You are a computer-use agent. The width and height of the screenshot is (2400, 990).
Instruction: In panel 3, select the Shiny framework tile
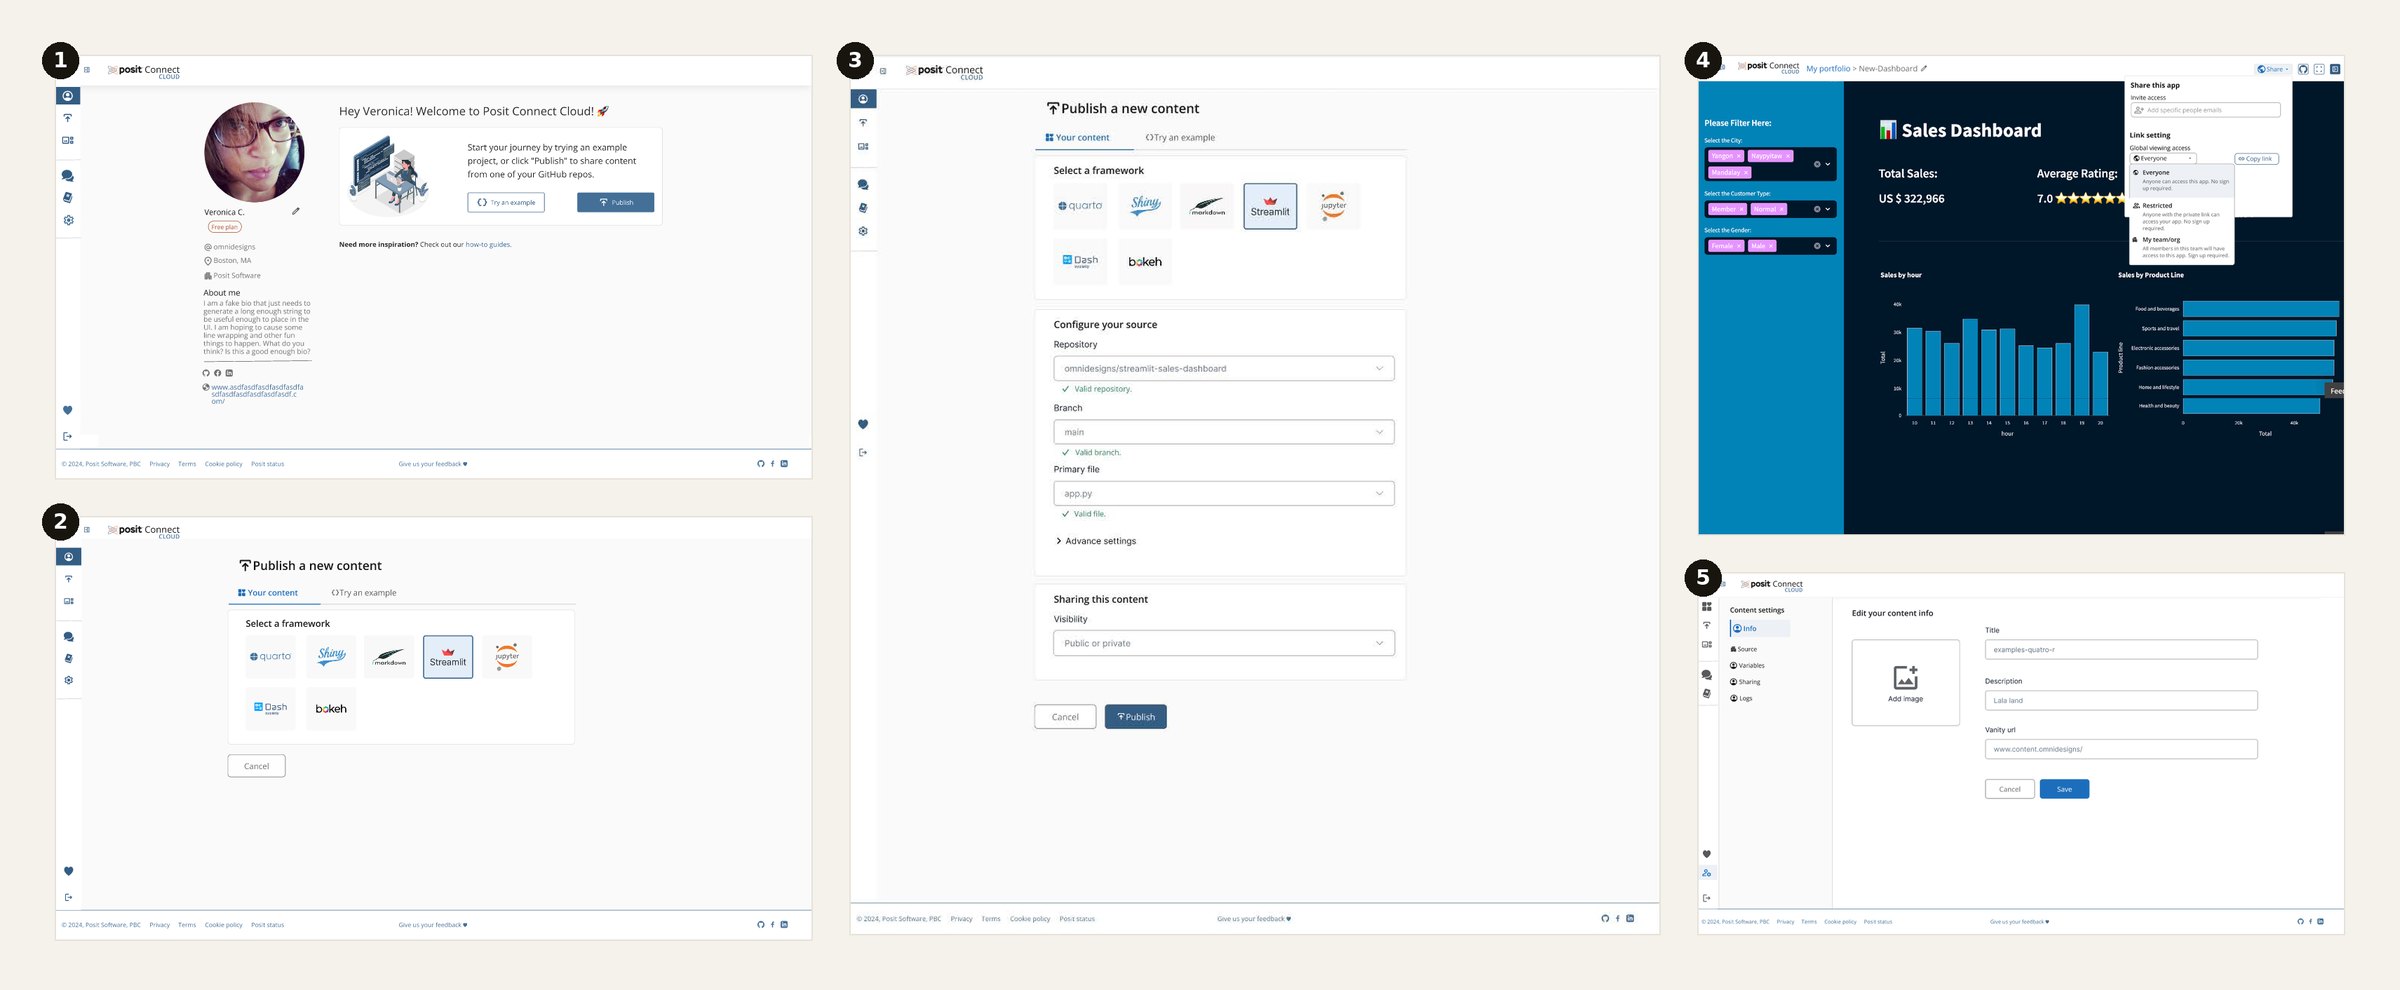(1145, 206)
